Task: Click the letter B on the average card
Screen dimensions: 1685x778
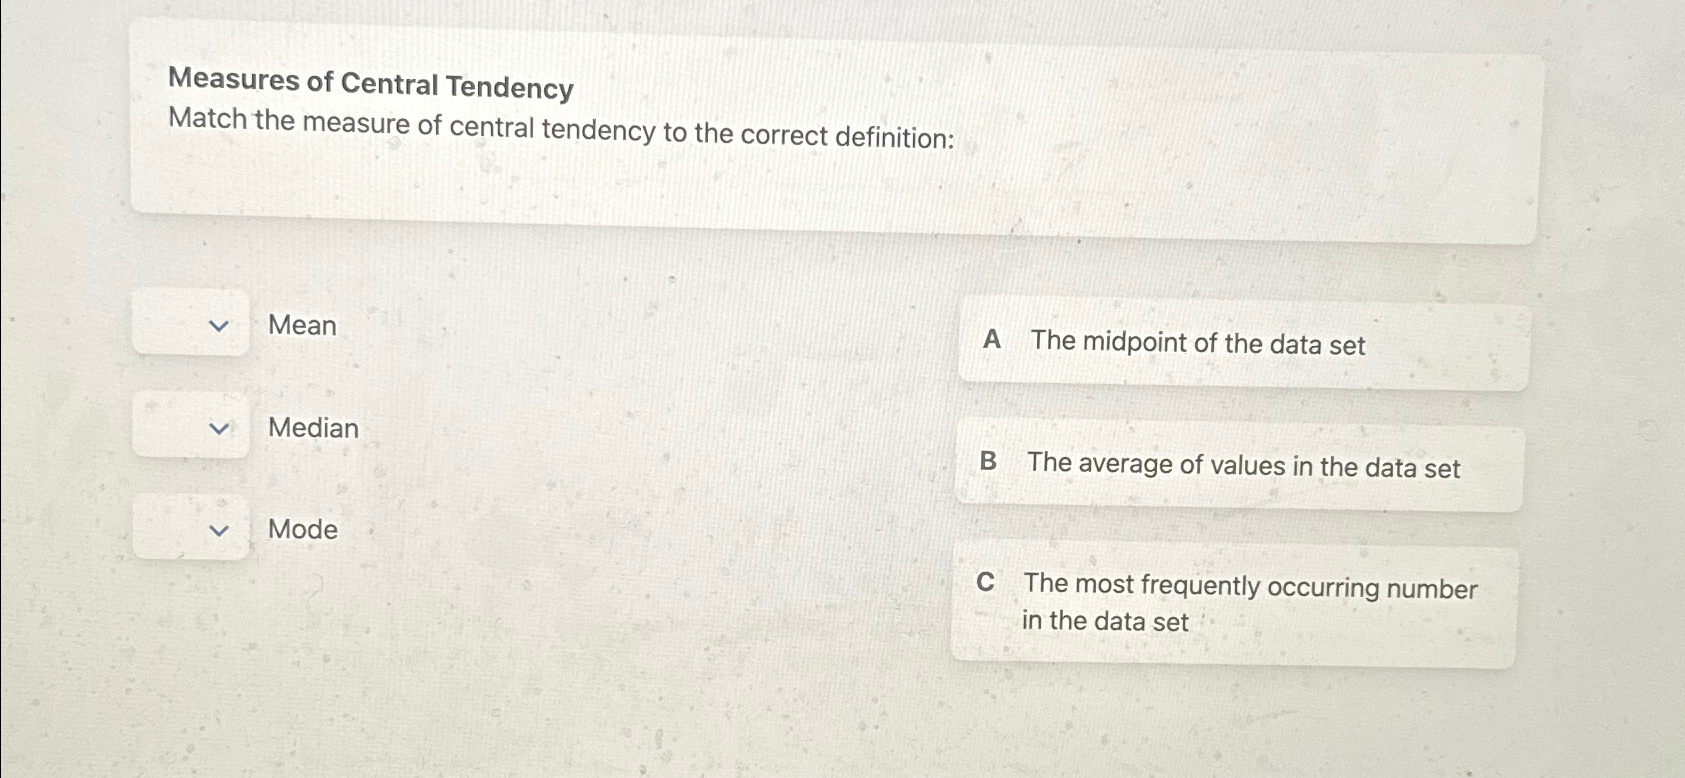Action: pyautogui.click(x=987, y=463)
